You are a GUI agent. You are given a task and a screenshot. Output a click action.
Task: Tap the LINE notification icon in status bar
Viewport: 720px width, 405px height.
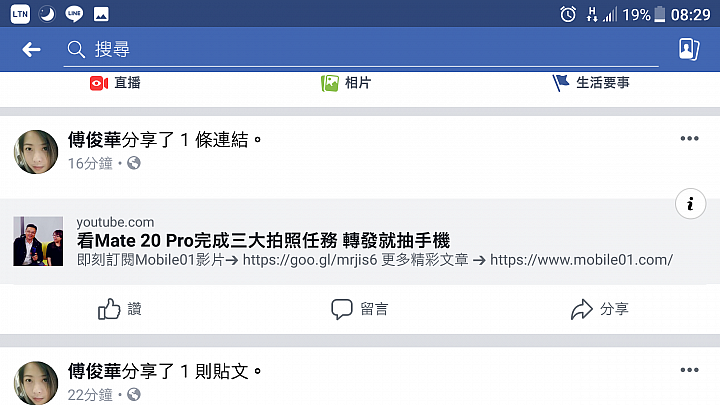(74, 14)
